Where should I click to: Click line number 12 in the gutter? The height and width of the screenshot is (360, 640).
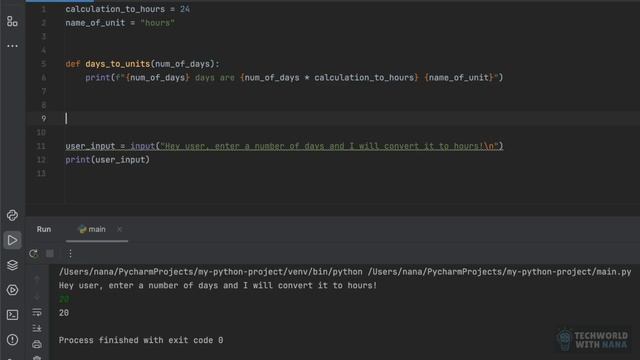coord(41,160)
